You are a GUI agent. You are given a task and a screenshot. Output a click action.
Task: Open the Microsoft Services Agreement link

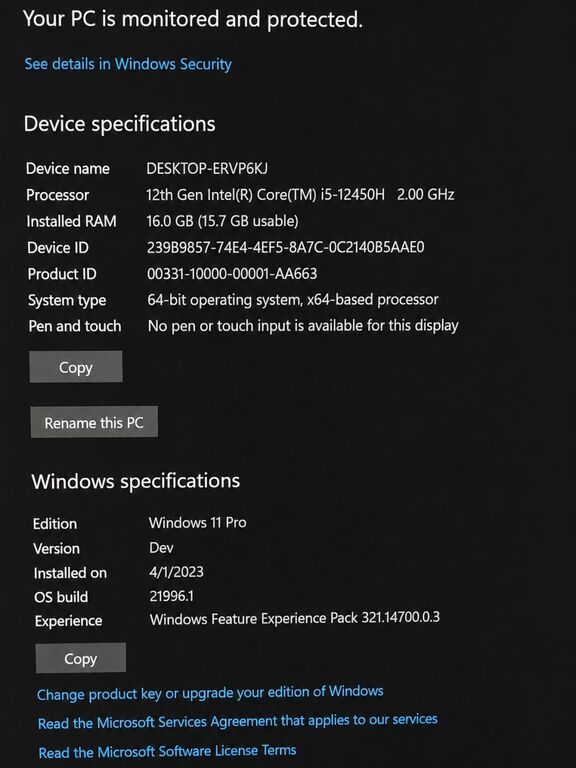tap(238, 721)
